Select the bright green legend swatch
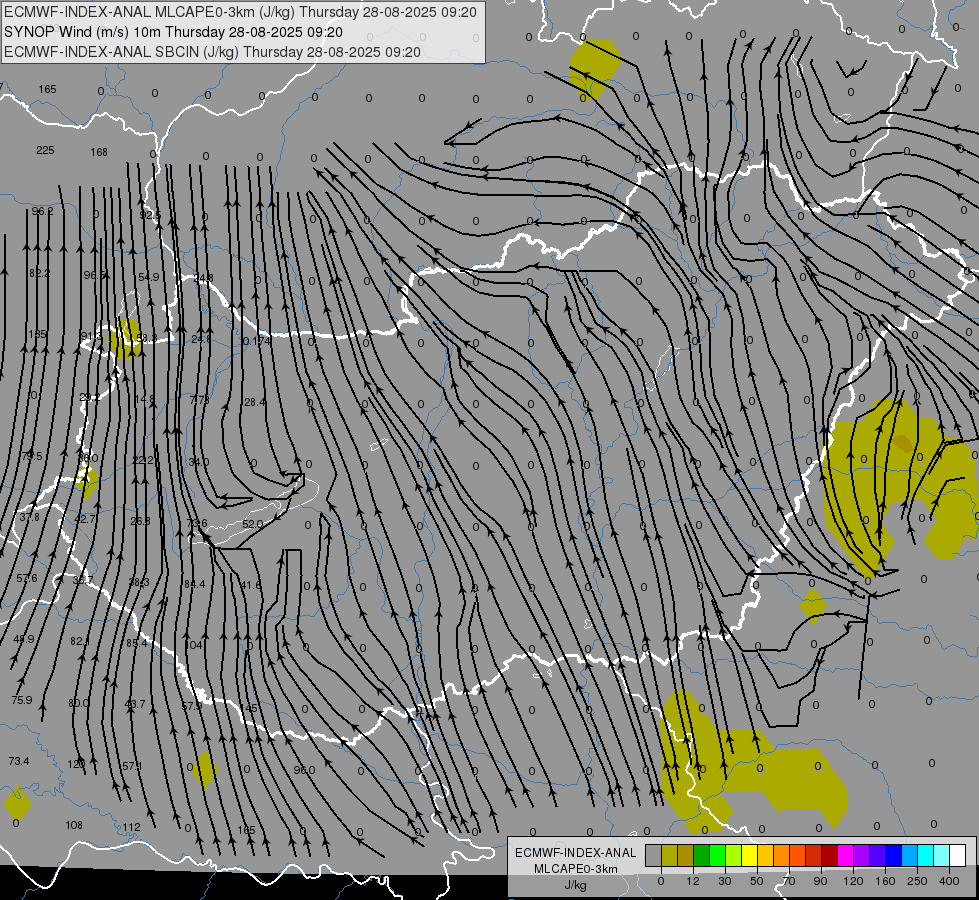Screen dimensions: 979x900 click(x=717, y=856)
